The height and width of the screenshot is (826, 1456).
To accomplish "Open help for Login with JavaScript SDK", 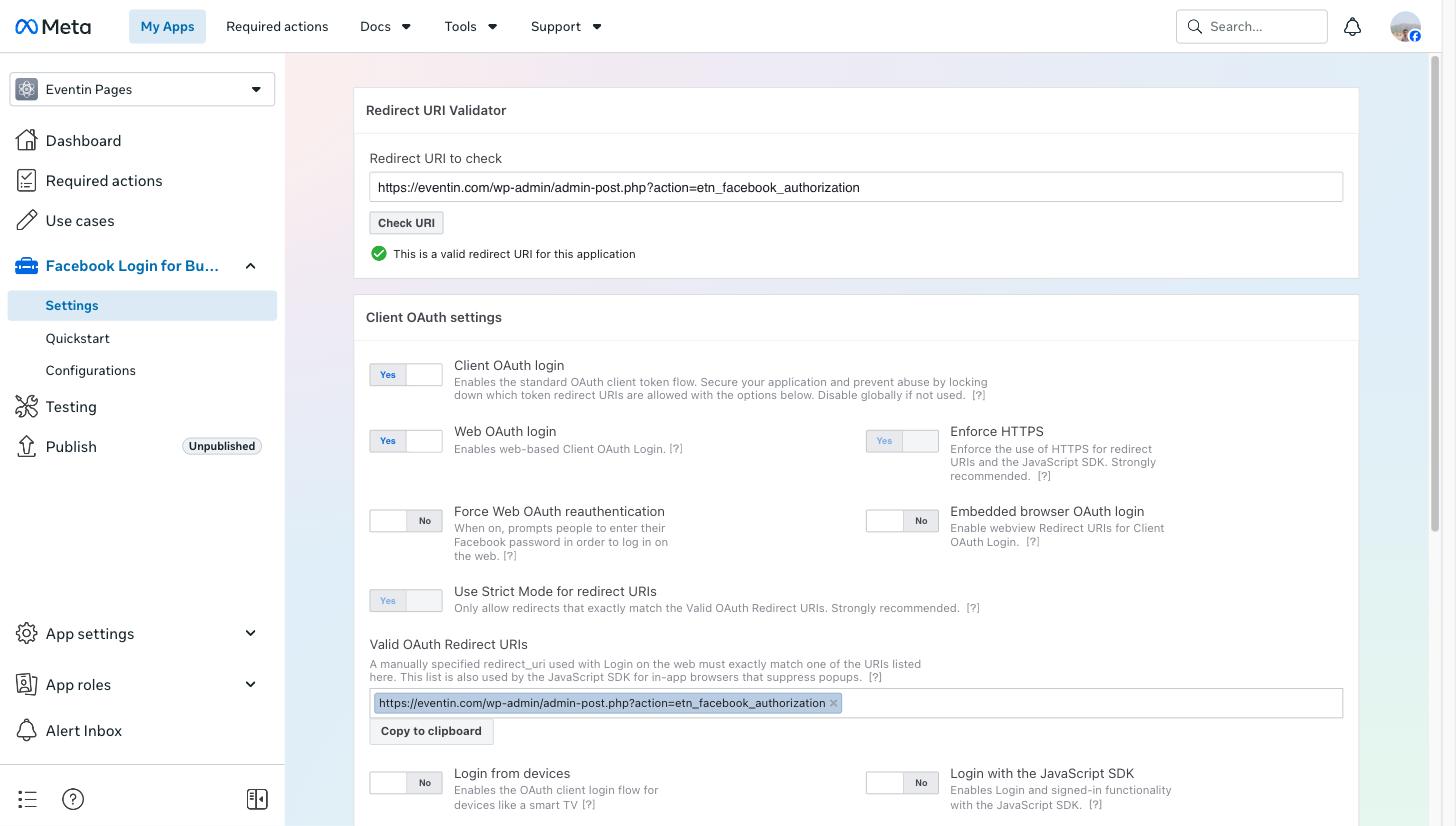I will [1095, 804].
